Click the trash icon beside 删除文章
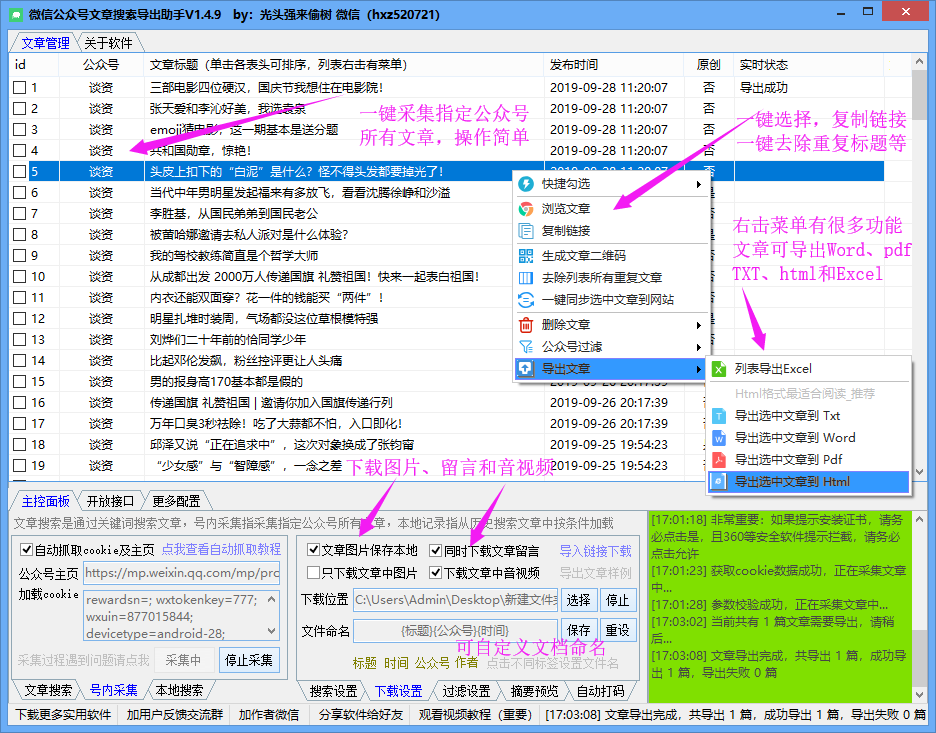Viewport: 936px width, 733px height. 526,325
